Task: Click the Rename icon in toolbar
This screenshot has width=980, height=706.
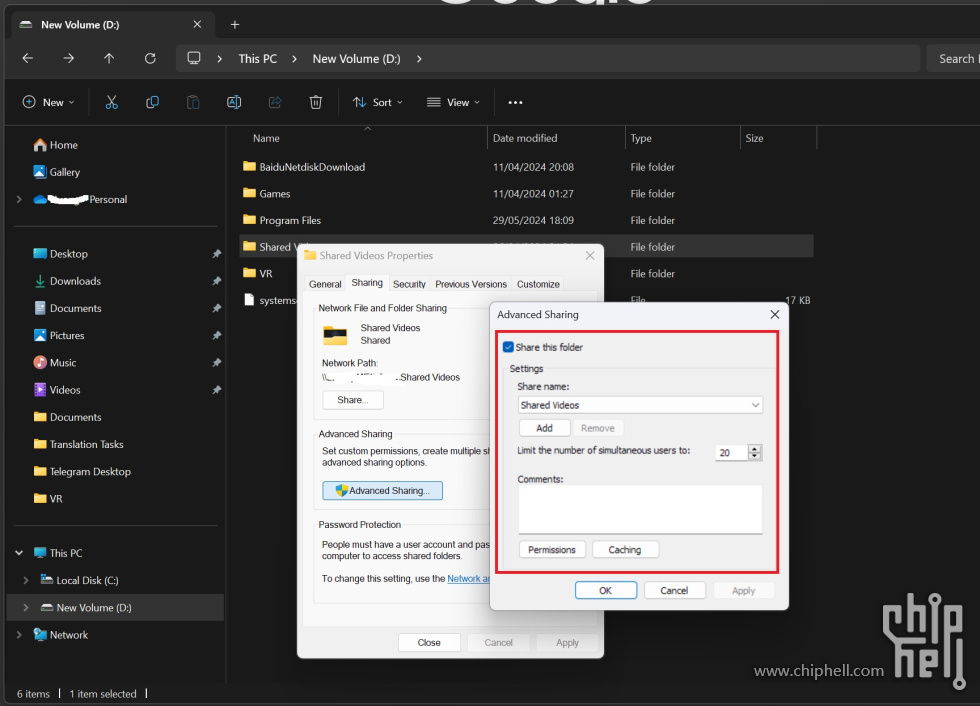Action: pos(234,102)
